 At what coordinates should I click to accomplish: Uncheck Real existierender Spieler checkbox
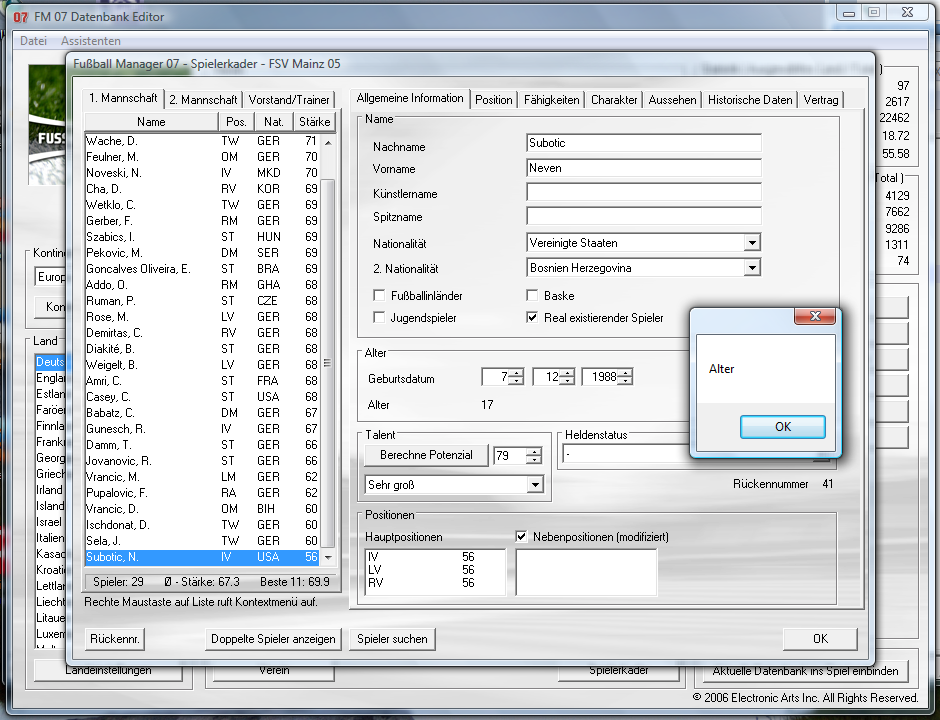(533, 318)
